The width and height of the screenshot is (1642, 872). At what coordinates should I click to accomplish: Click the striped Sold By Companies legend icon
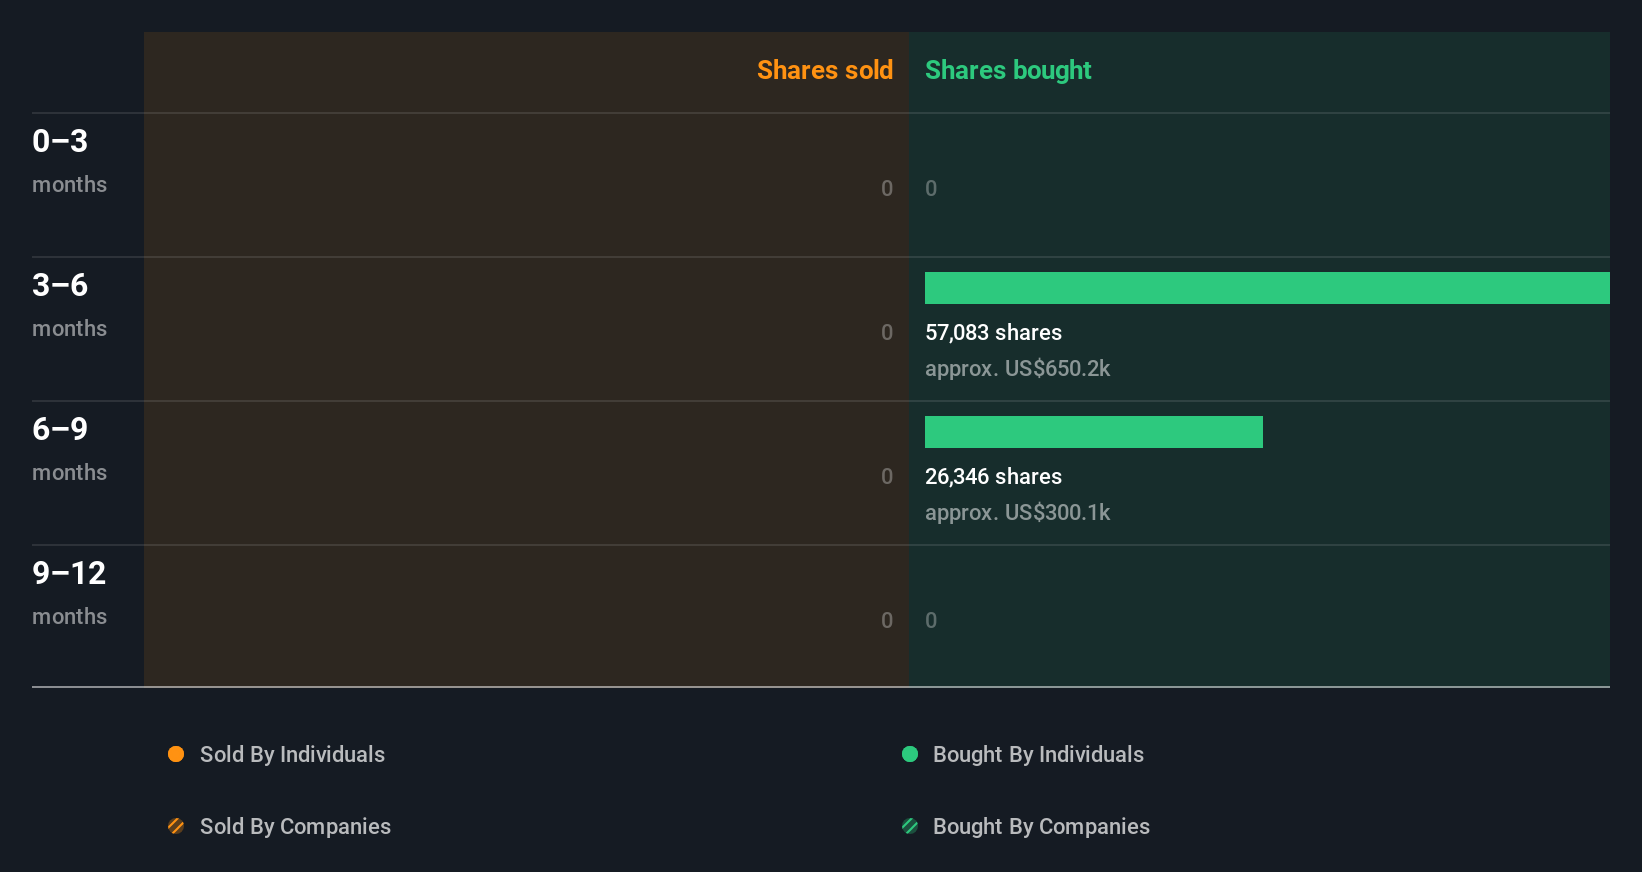[176, 826]
